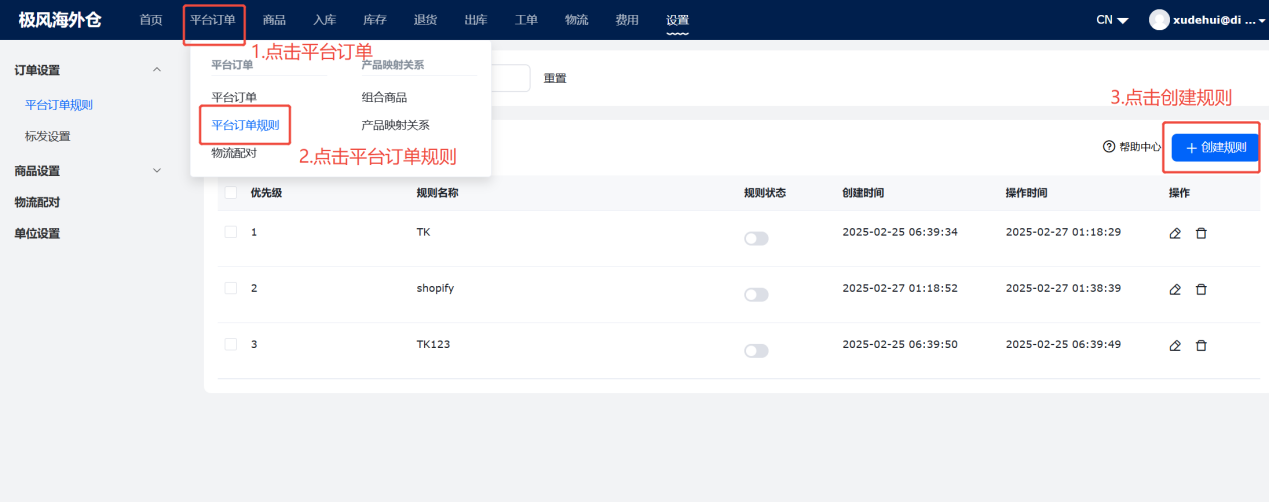The width and height of the screenshot is (1269, 502).
Task: Delete the TK rule via trash icon
Action: point(1201,233)
